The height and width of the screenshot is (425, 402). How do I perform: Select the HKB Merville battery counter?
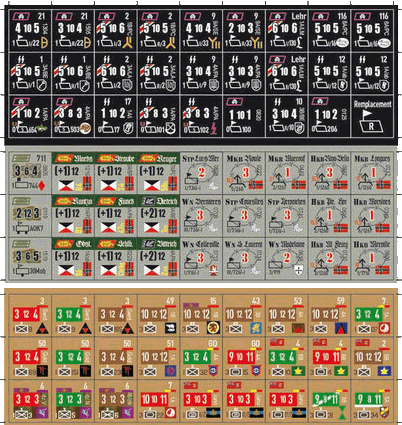(372, 259)
